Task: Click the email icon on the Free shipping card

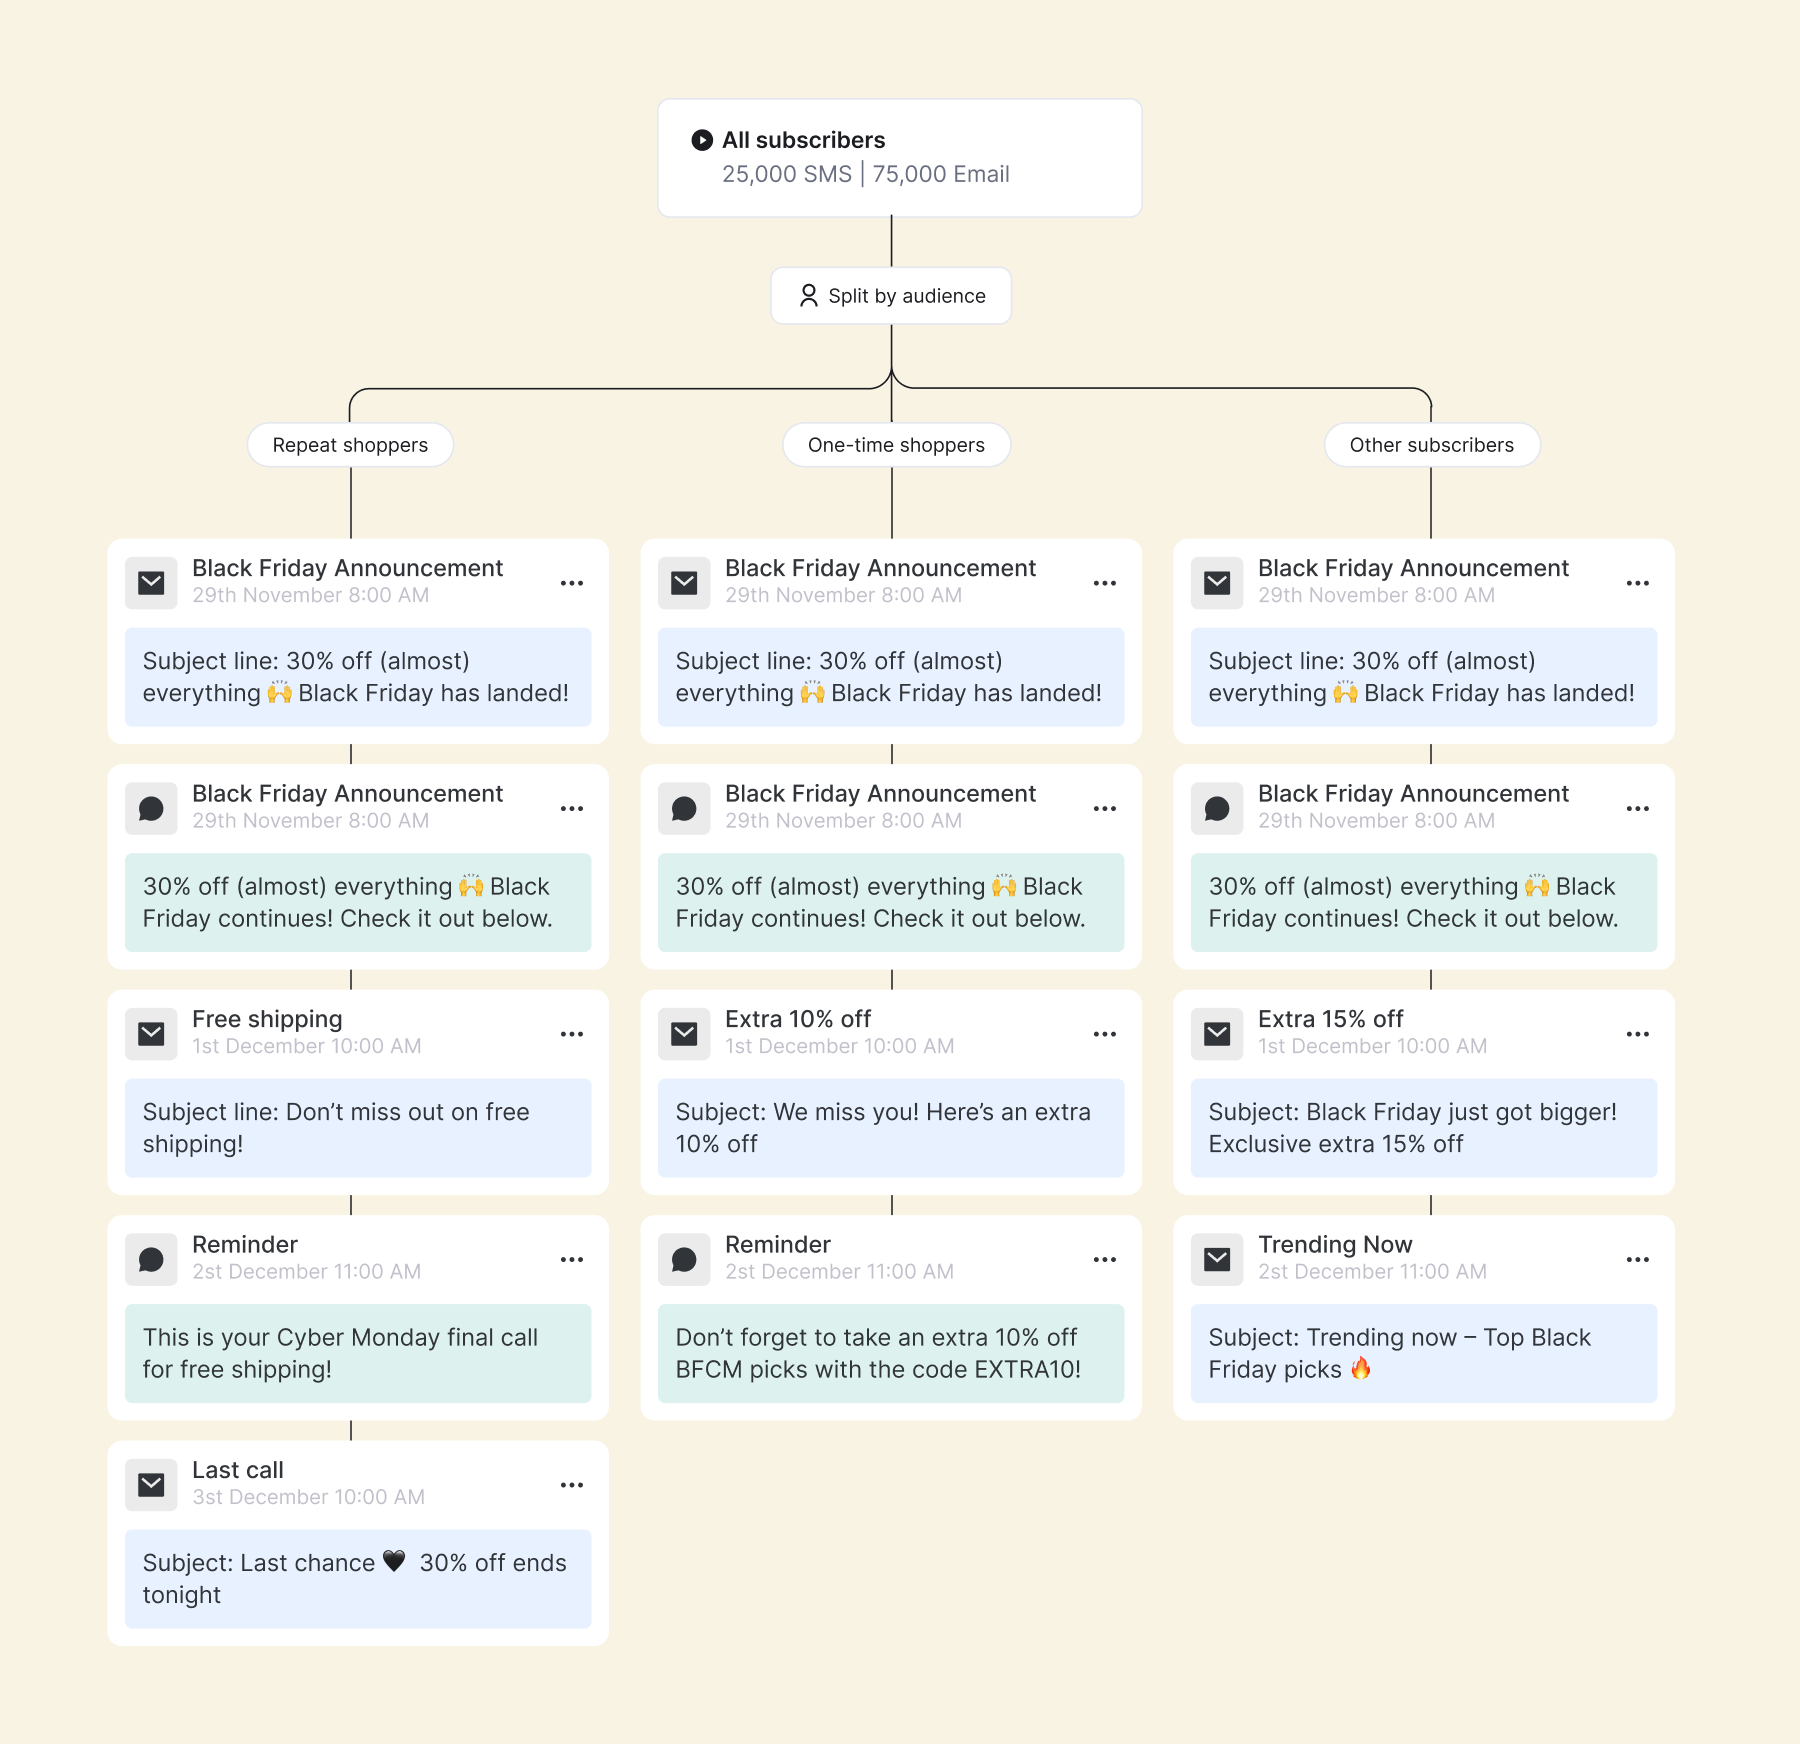Action: click(x=151, y=1034)
